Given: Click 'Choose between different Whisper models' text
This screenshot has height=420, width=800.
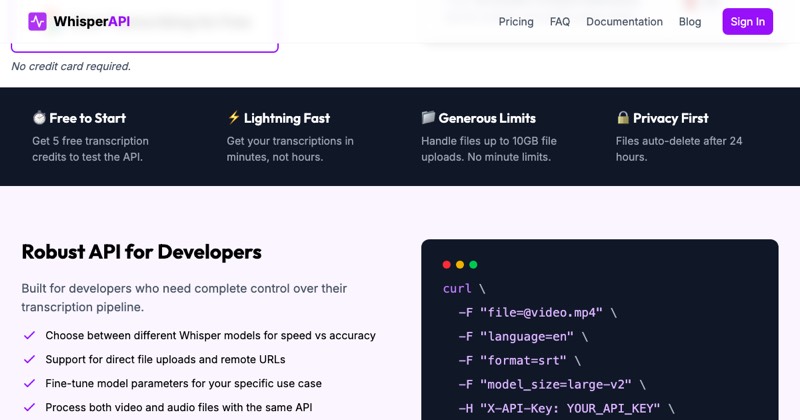Looking at the screenshot, I should [x=210, y=335].
